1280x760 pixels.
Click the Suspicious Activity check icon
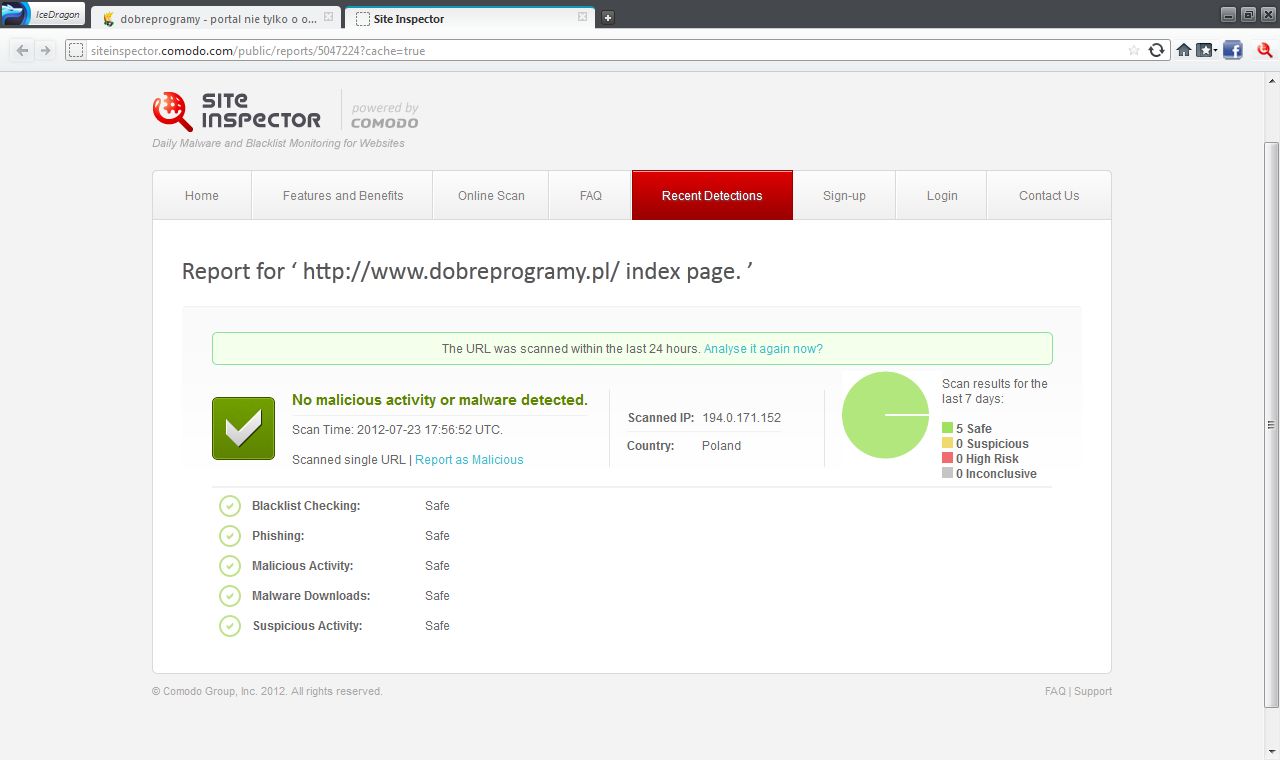[x=230, y=626]
